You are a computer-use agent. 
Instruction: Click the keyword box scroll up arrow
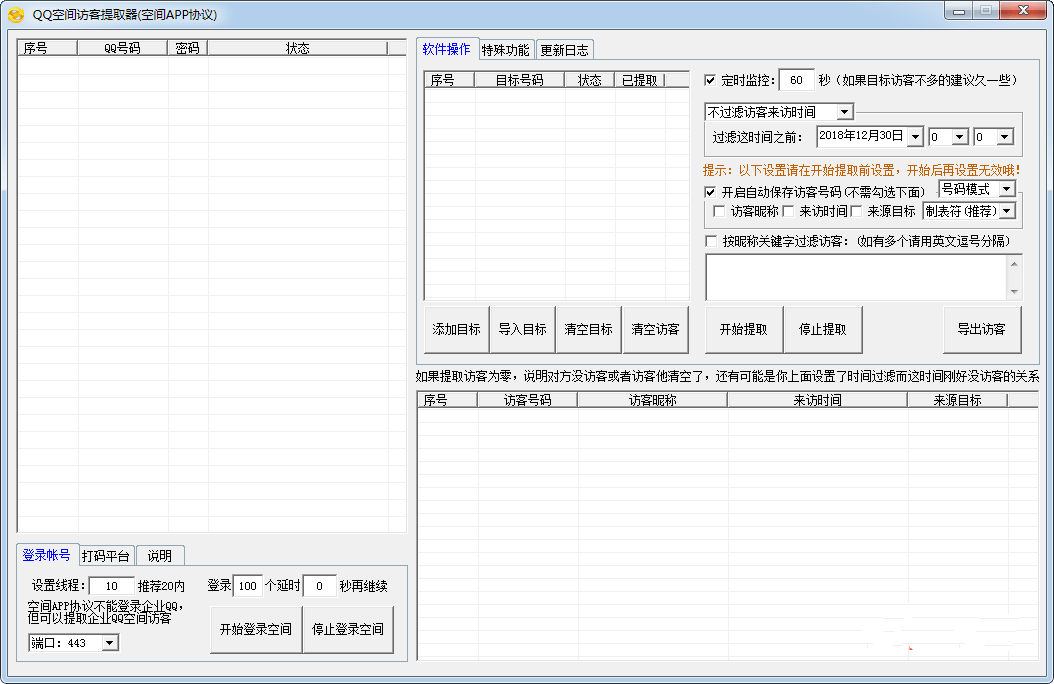[1014, 264]
